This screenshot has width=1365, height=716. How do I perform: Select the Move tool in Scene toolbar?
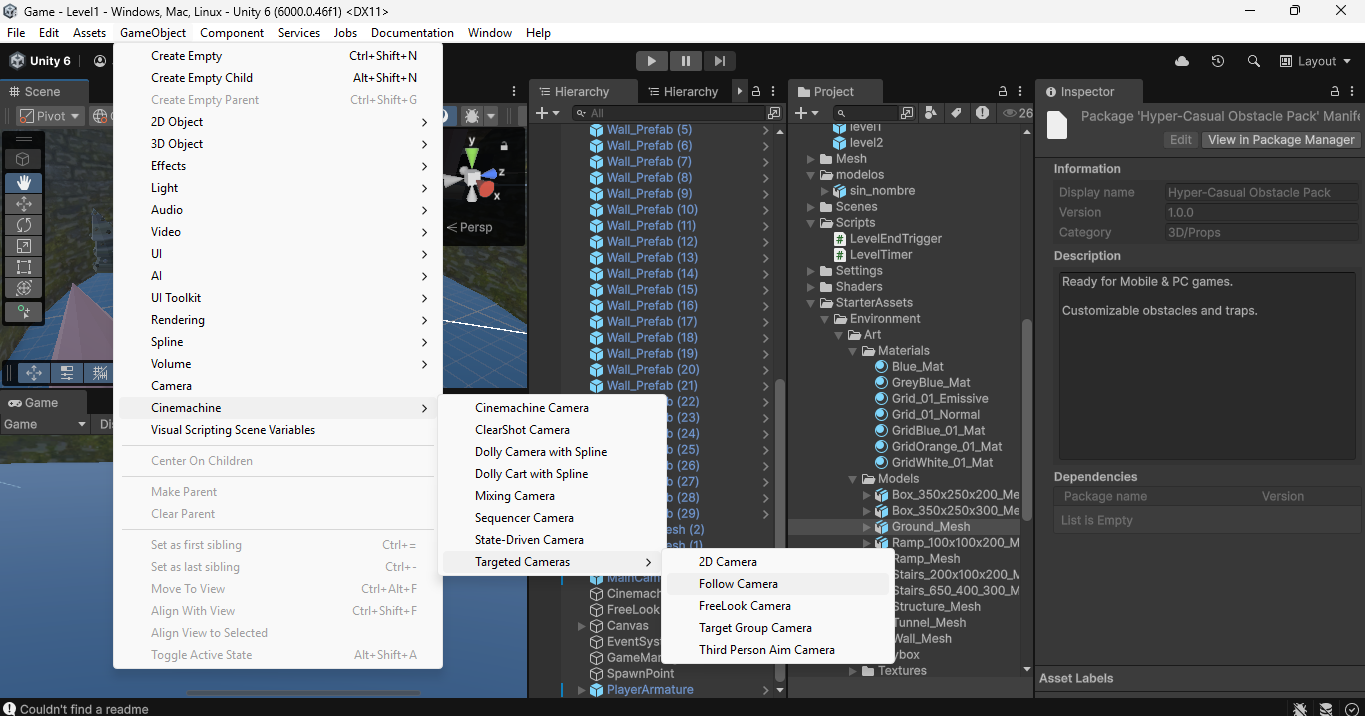23,203
